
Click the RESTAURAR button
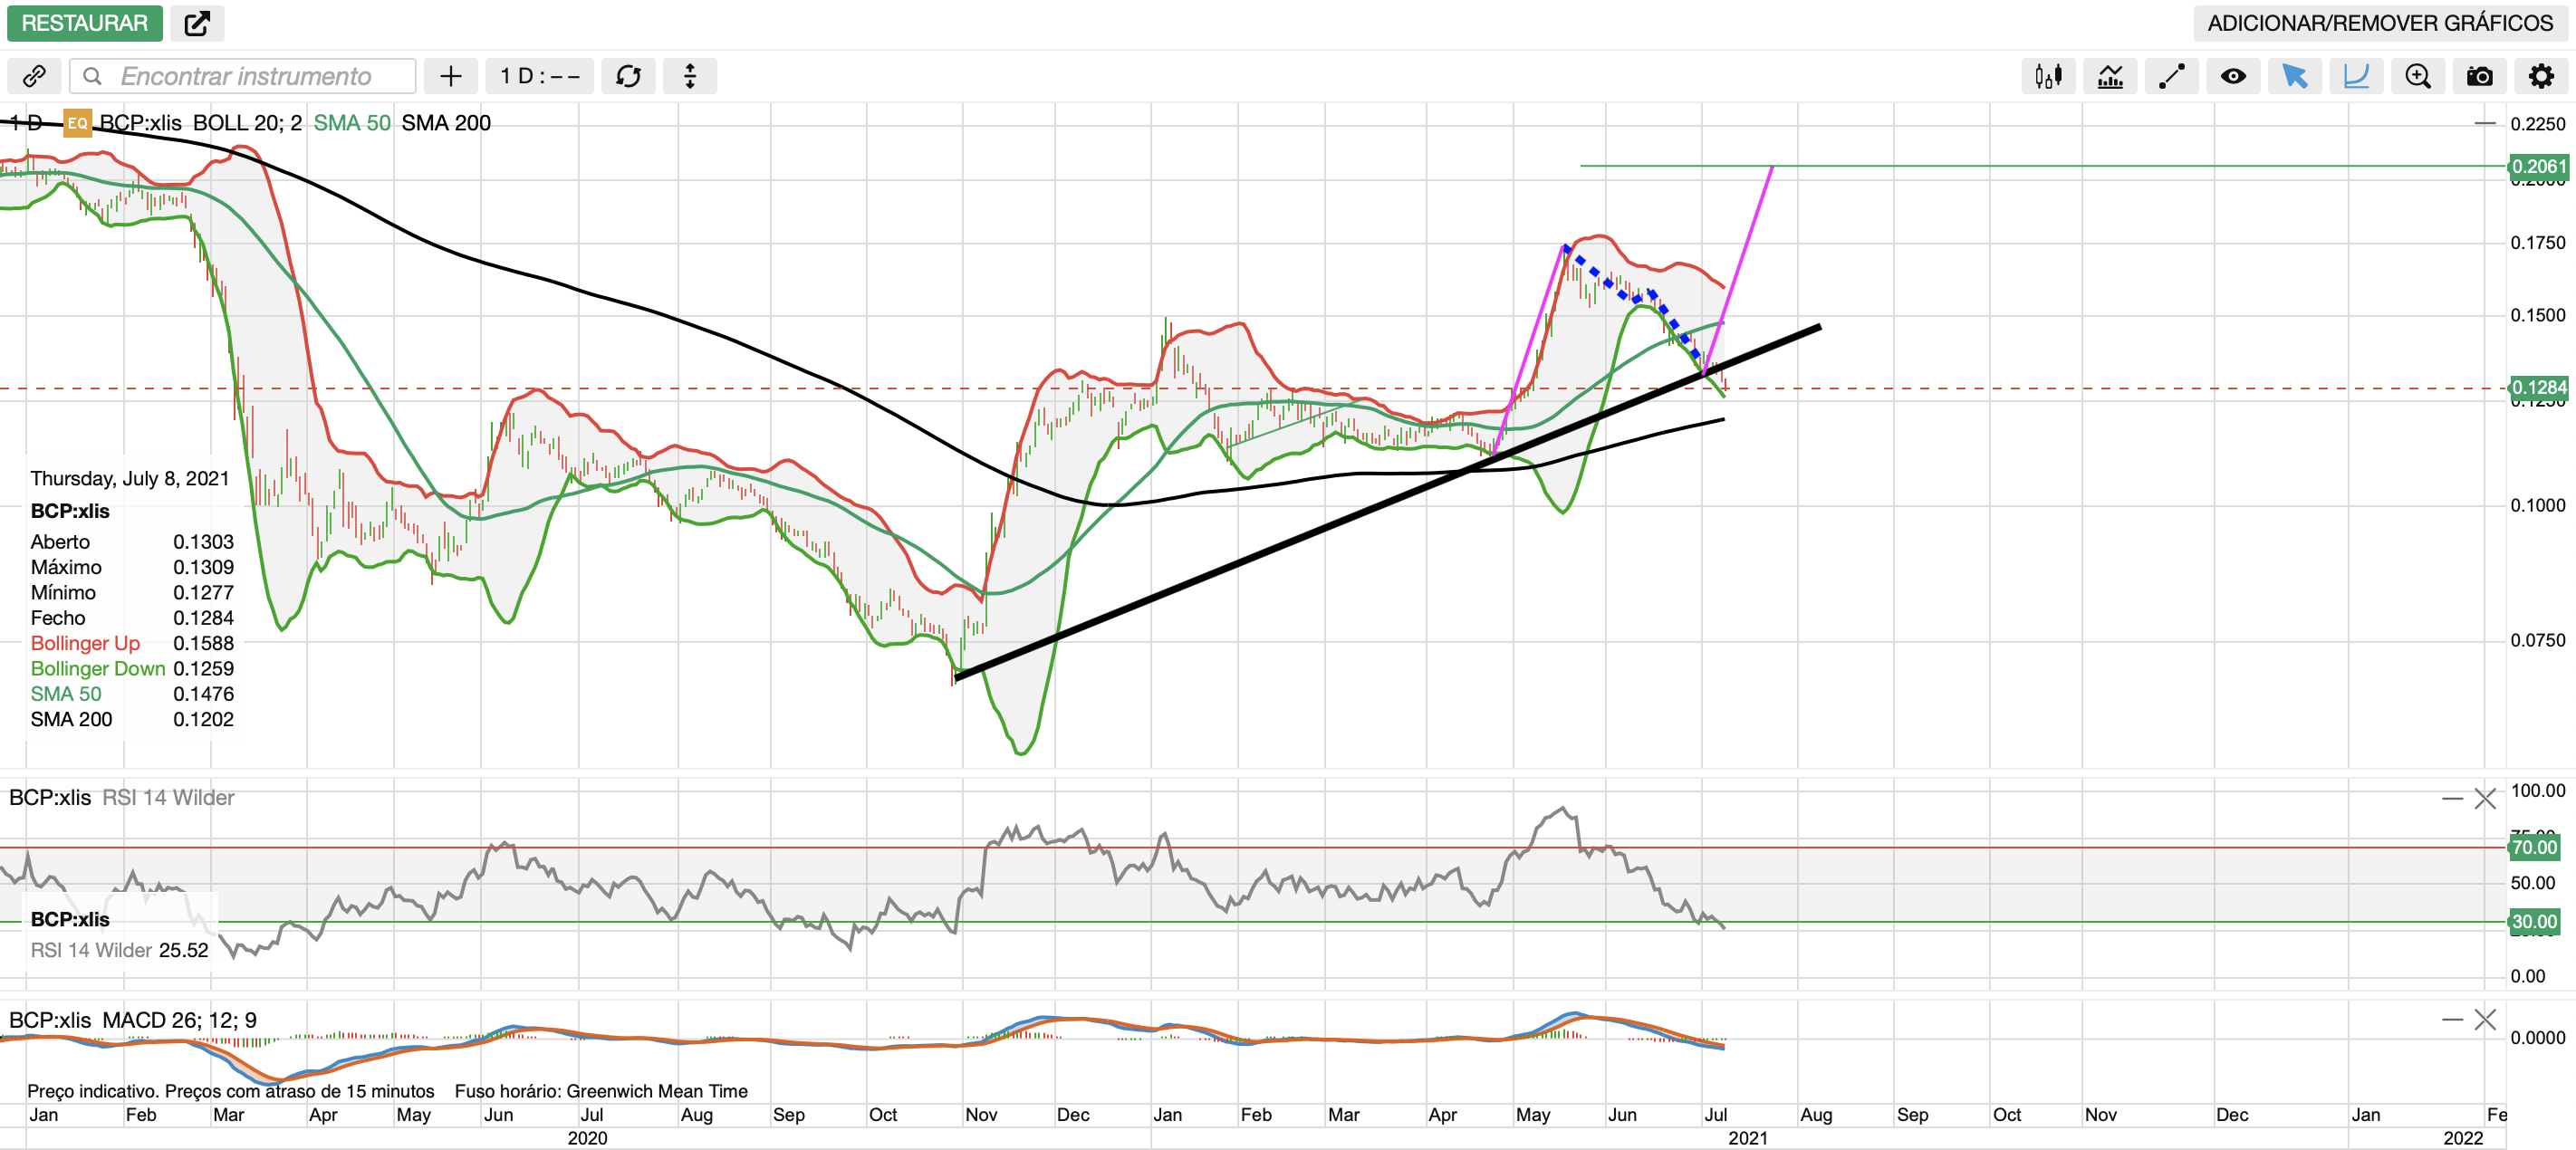(x=84, y=23)
